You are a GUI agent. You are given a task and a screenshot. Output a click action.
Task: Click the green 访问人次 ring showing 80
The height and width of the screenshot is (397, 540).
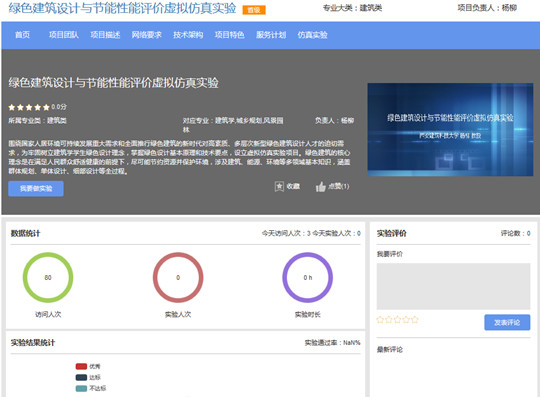tap(48, 278)
